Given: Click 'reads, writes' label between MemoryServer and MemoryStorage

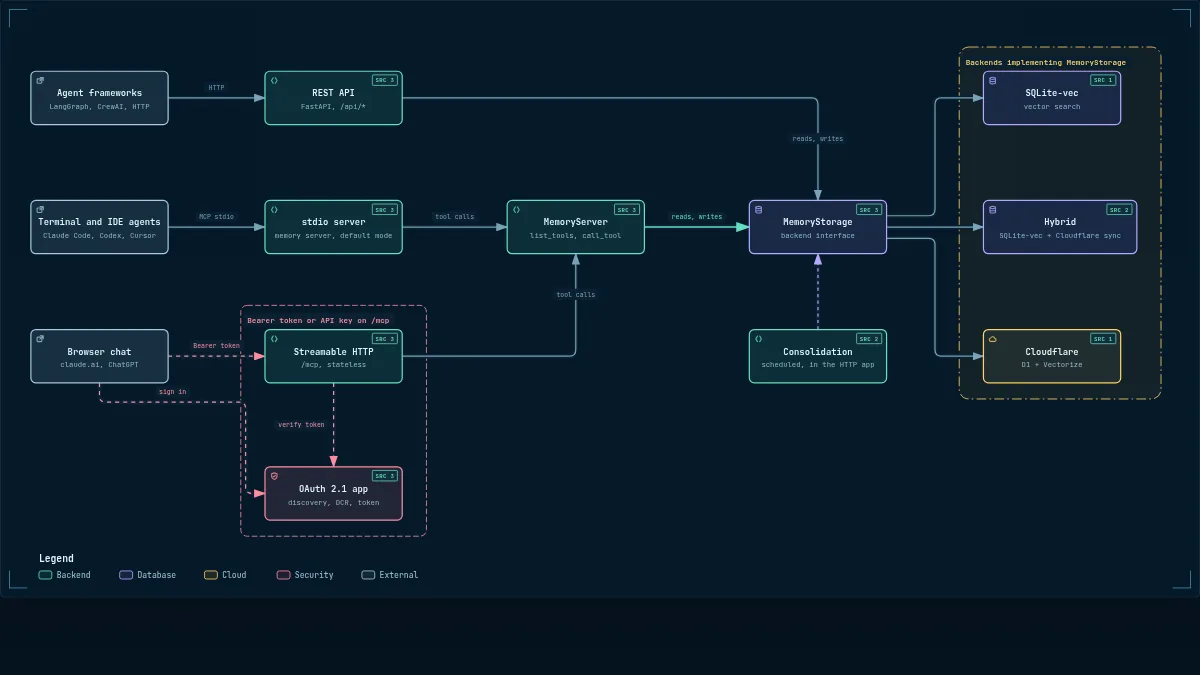Looking at the screenshot, I should click(x=696, y=217).
